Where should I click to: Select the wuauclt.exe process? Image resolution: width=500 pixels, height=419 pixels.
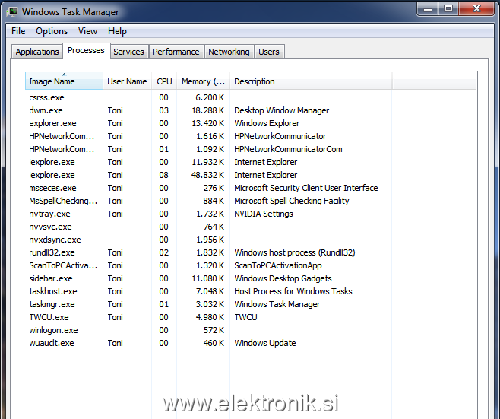[250, 343]
